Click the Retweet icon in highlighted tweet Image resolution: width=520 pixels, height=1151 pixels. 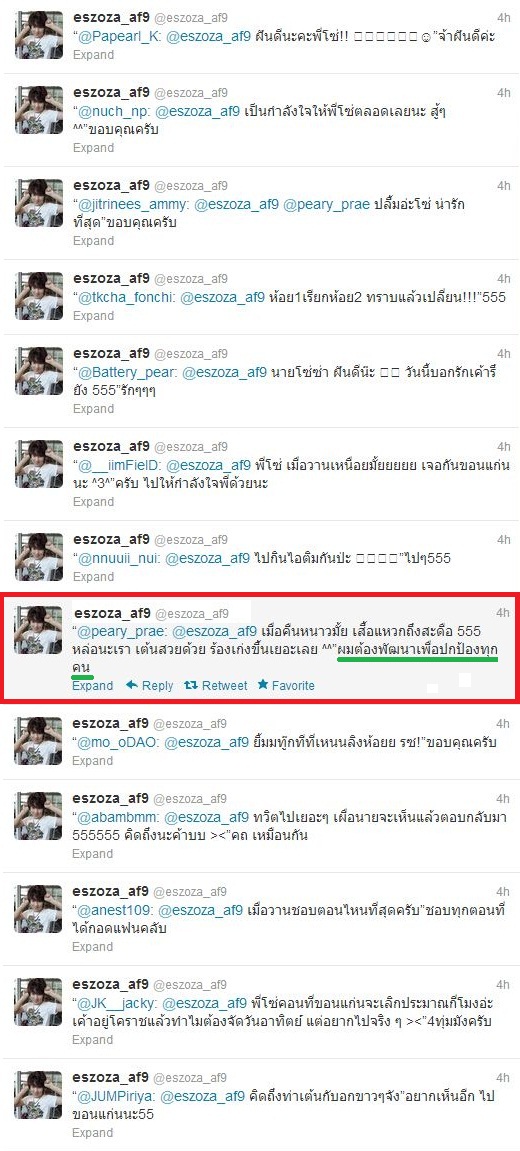190,686
